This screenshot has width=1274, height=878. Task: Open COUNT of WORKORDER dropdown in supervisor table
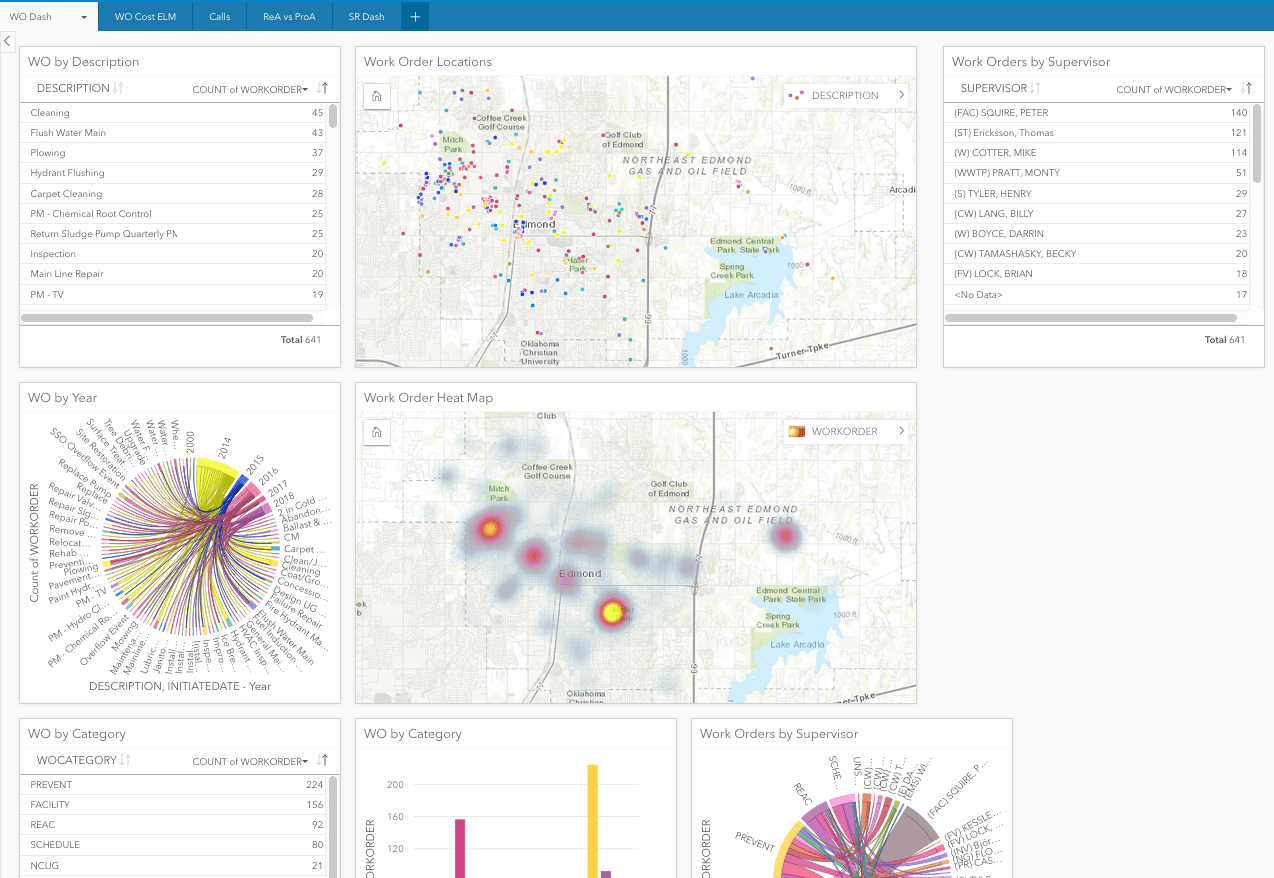click(x=1174, y=90)
